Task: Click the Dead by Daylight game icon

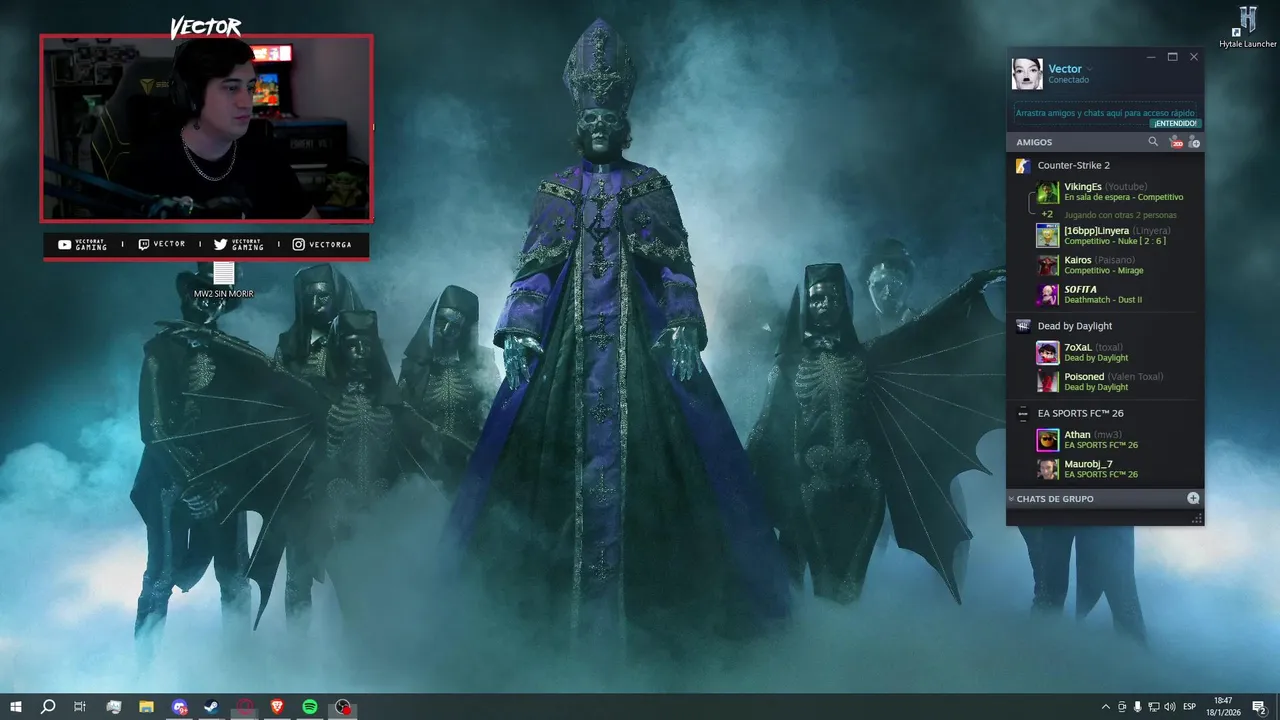Action: 1023,326
